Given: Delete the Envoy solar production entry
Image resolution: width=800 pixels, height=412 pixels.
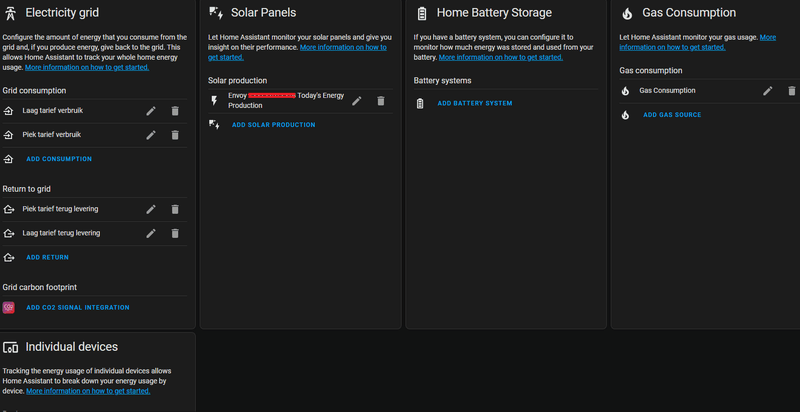Looking at the screenshot, I should (381, 100).
